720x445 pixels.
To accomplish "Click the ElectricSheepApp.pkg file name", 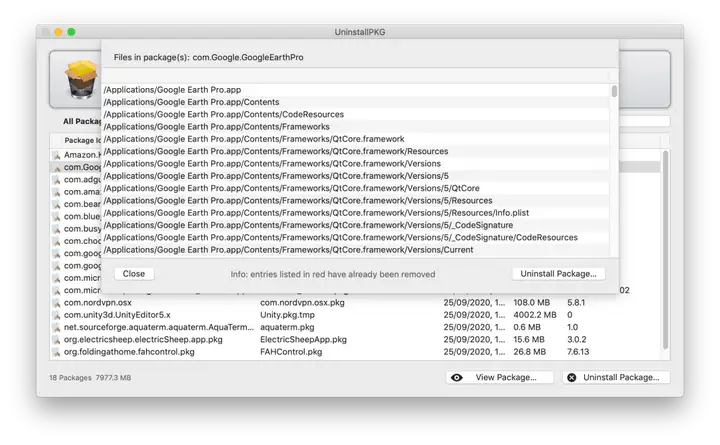I will click(303, 340).
